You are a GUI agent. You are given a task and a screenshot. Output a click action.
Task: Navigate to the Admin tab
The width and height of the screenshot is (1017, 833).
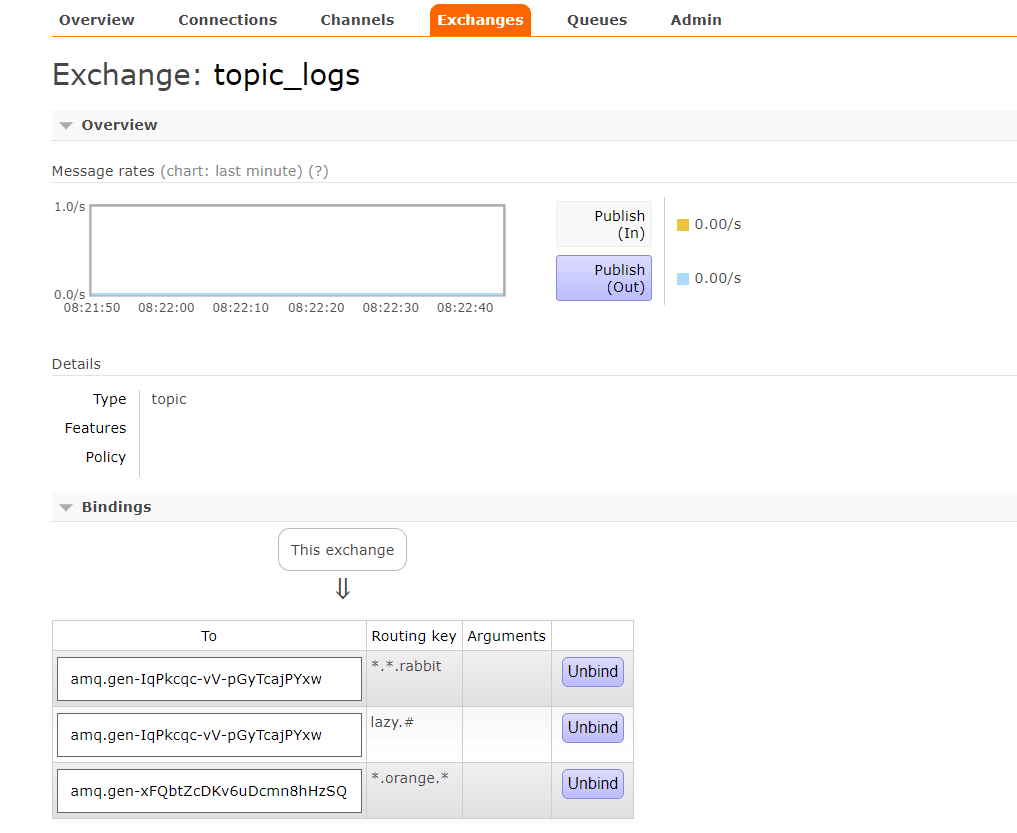click(x=696, y=20)
